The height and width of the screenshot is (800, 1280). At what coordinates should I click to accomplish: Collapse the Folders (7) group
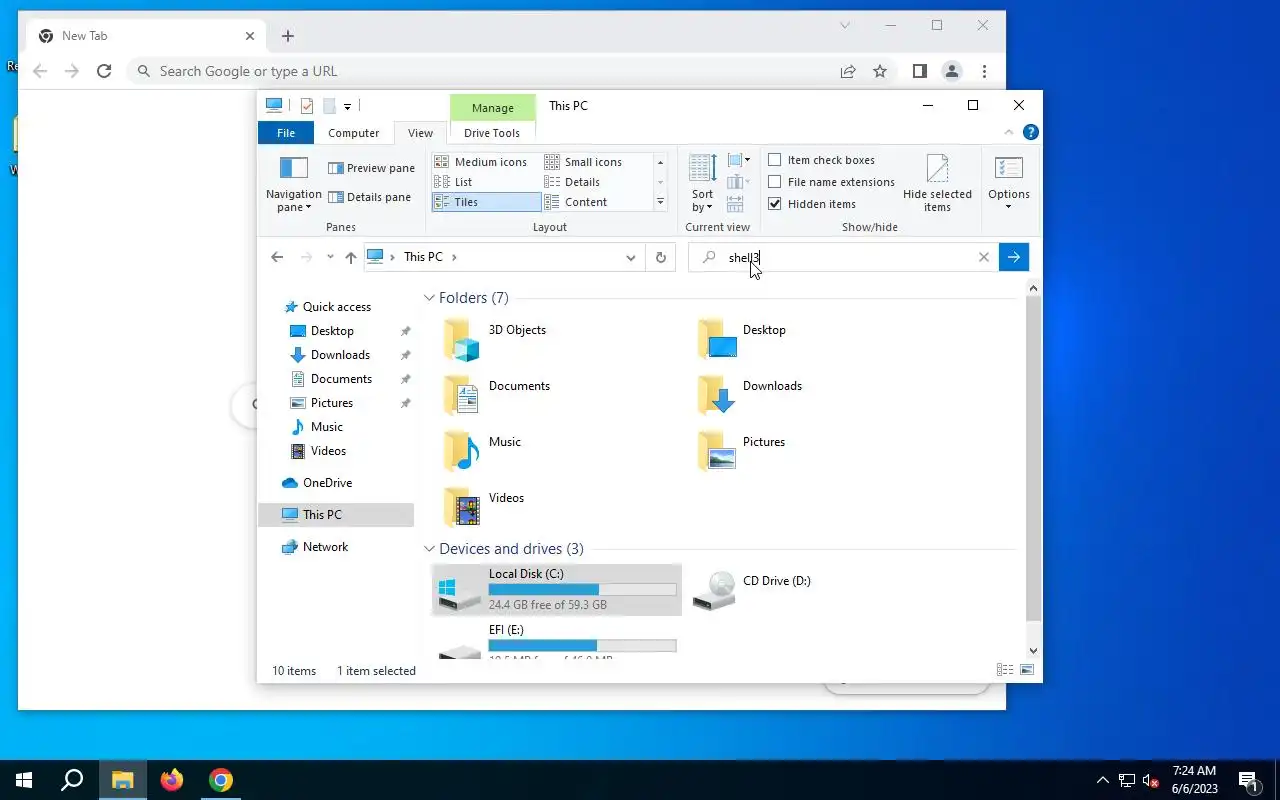coord(429,298)
